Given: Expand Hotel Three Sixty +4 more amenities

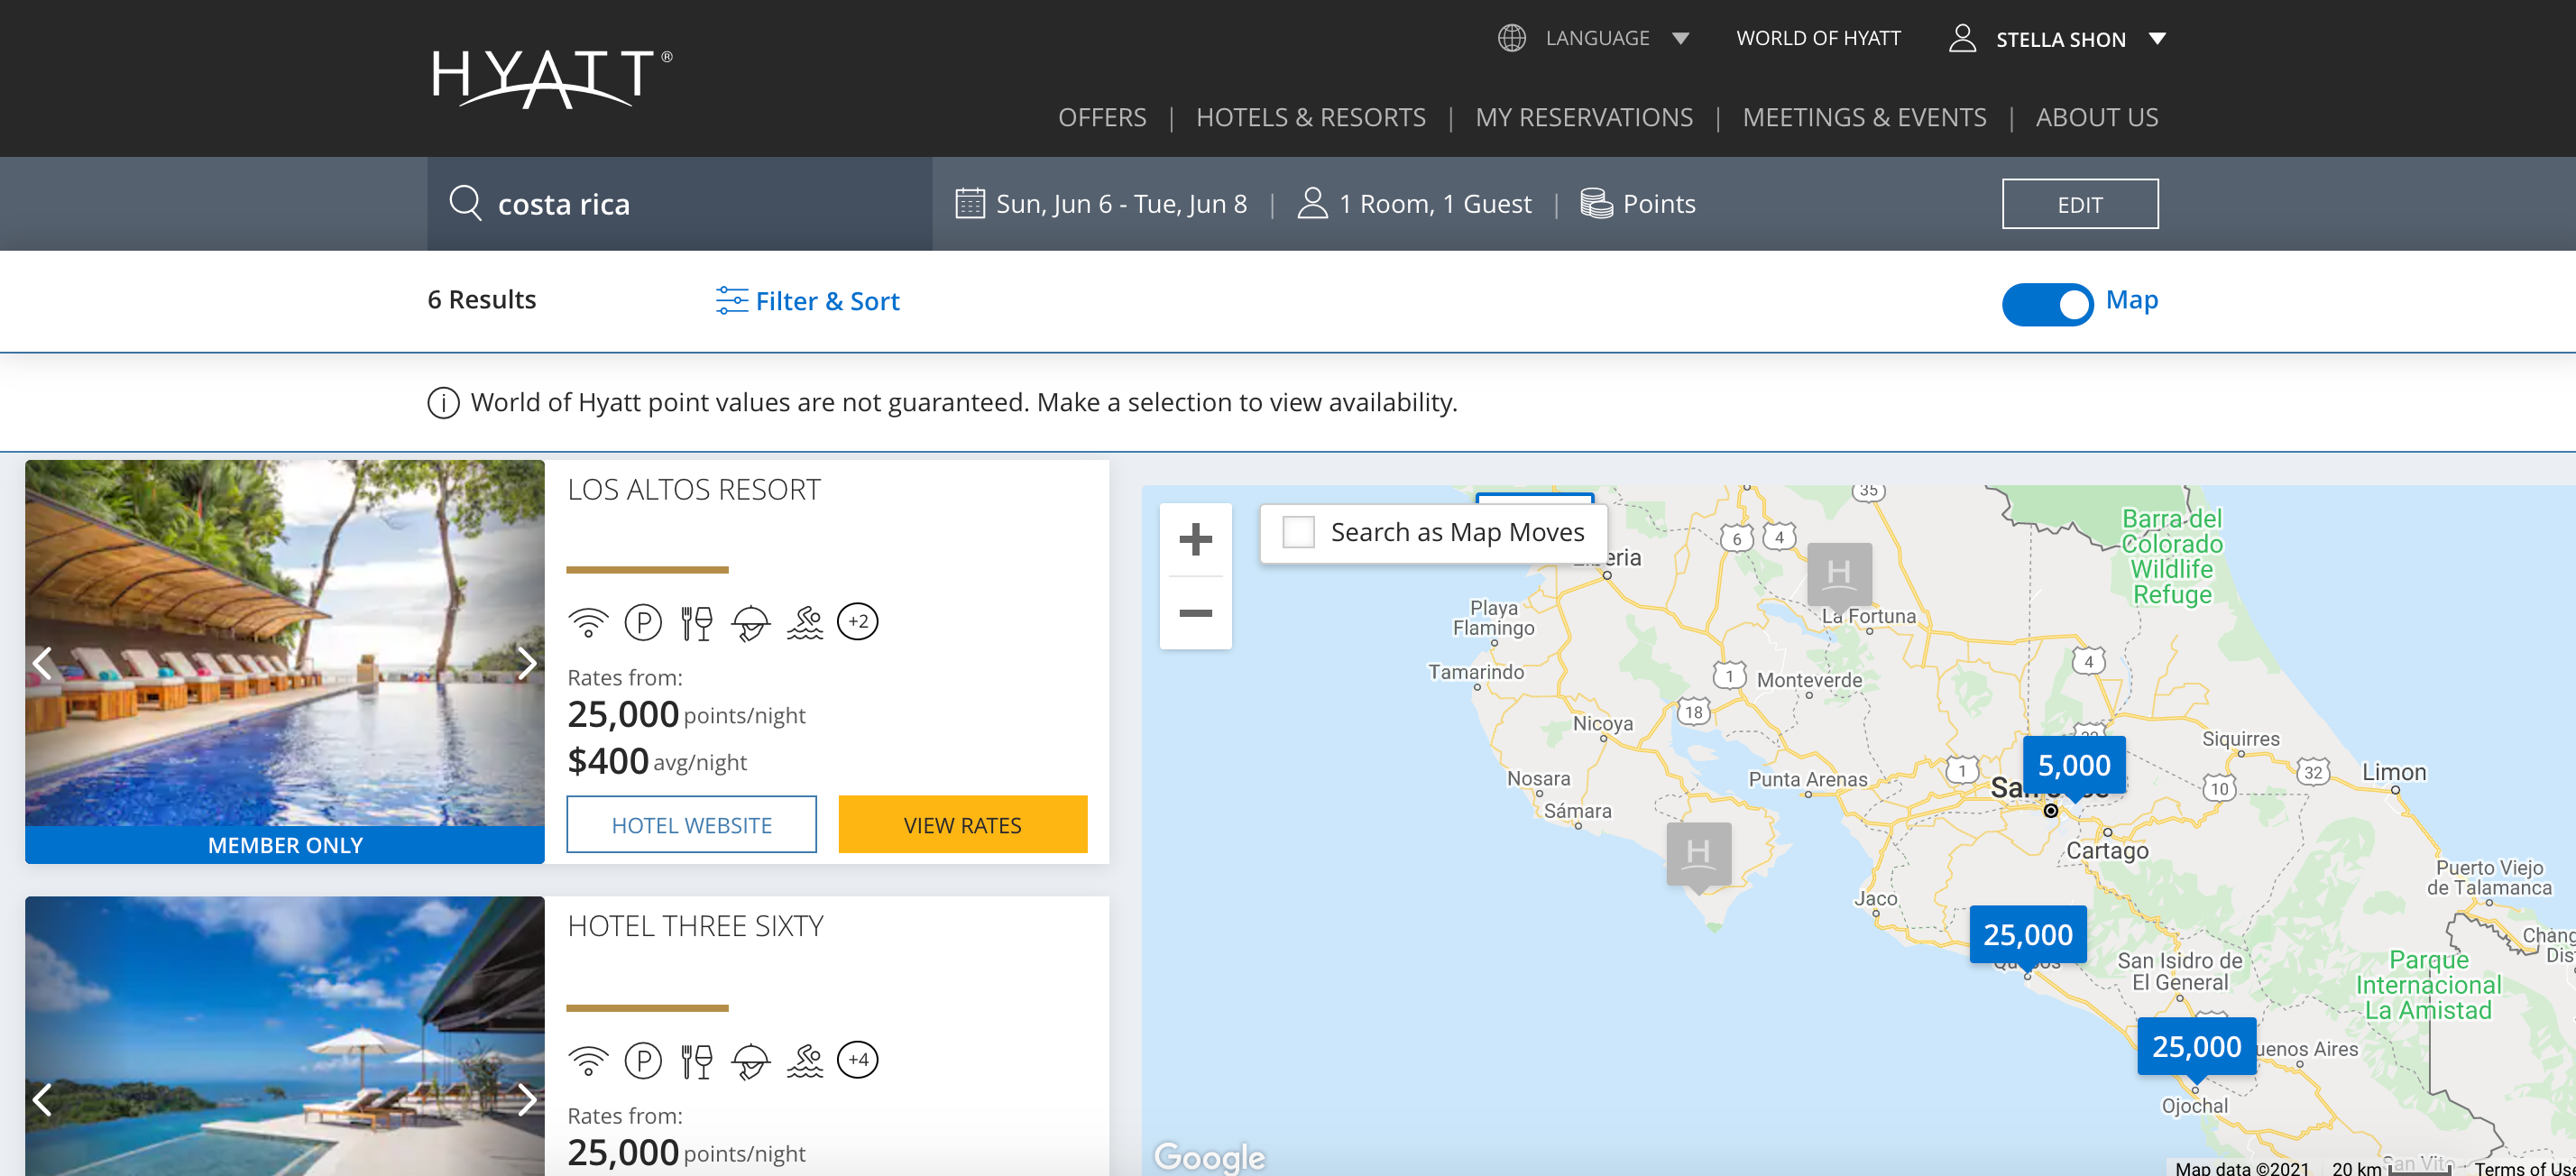Looking at the screenshot, I should [857, 1060].
